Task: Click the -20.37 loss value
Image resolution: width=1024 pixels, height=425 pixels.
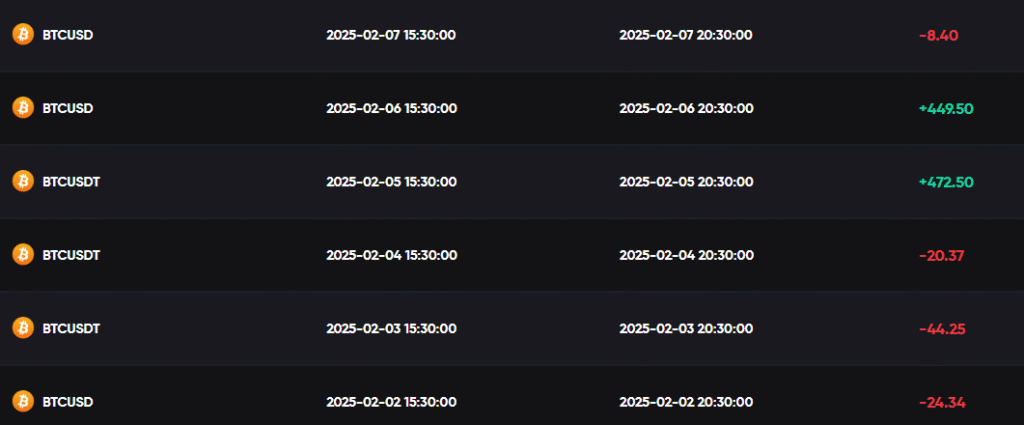Action: point(941,255)
